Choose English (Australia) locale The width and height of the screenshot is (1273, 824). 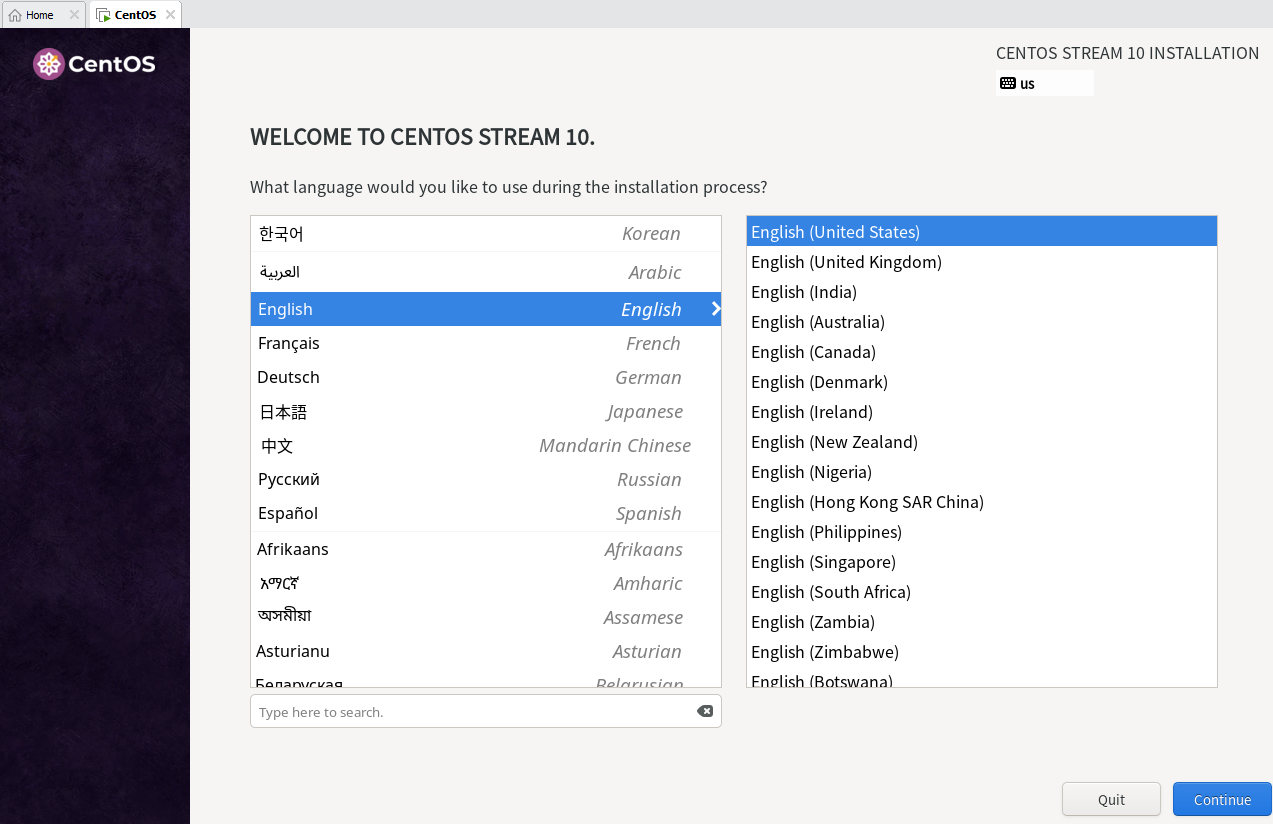pyautogui.click(x=982, y=322)
